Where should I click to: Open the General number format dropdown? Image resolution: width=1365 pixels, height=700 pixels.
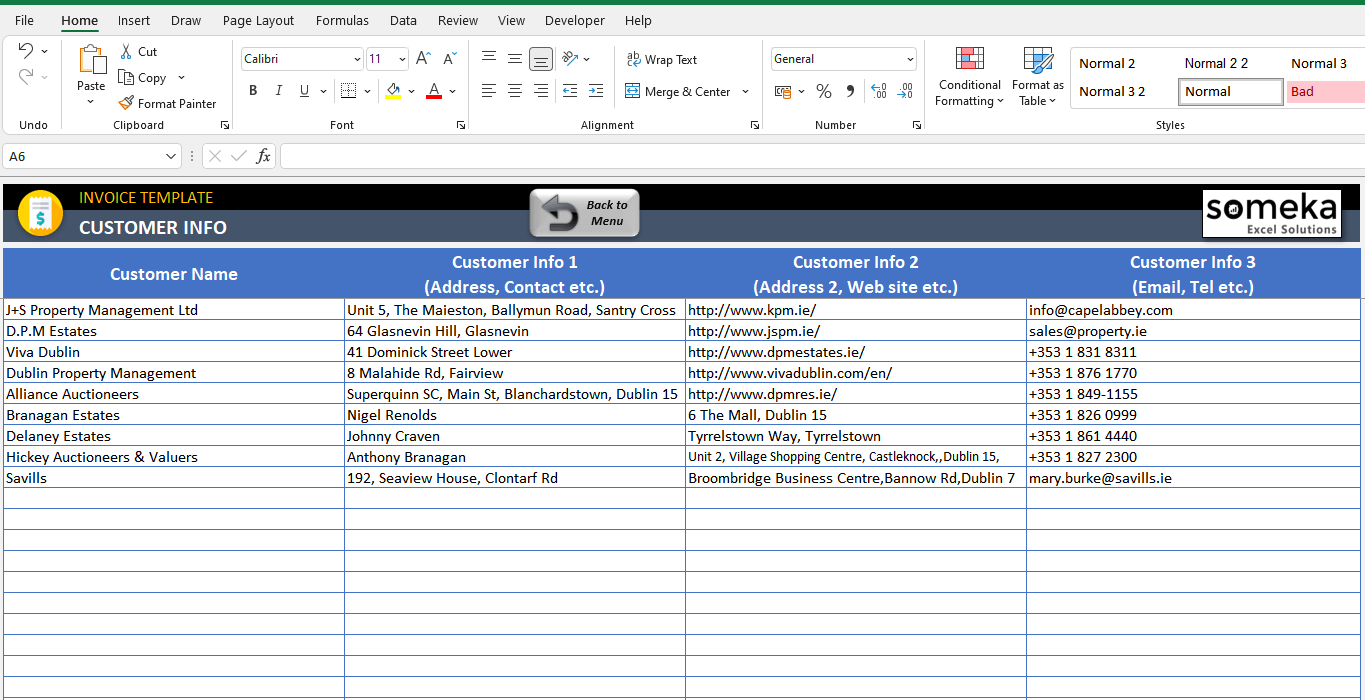[910, 59]
